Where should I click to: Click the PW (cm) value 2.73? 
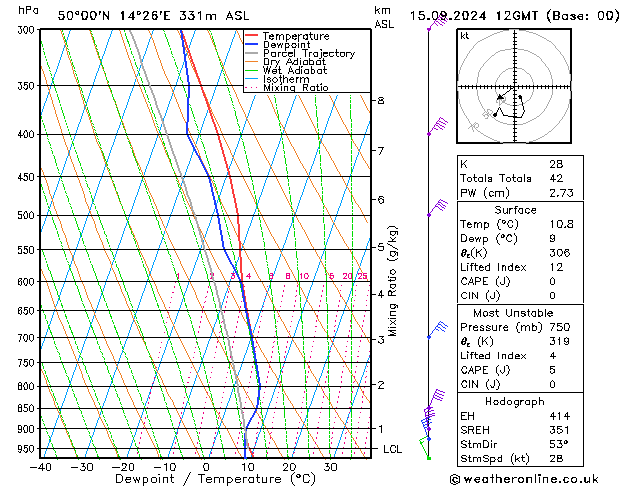(561, 193)
